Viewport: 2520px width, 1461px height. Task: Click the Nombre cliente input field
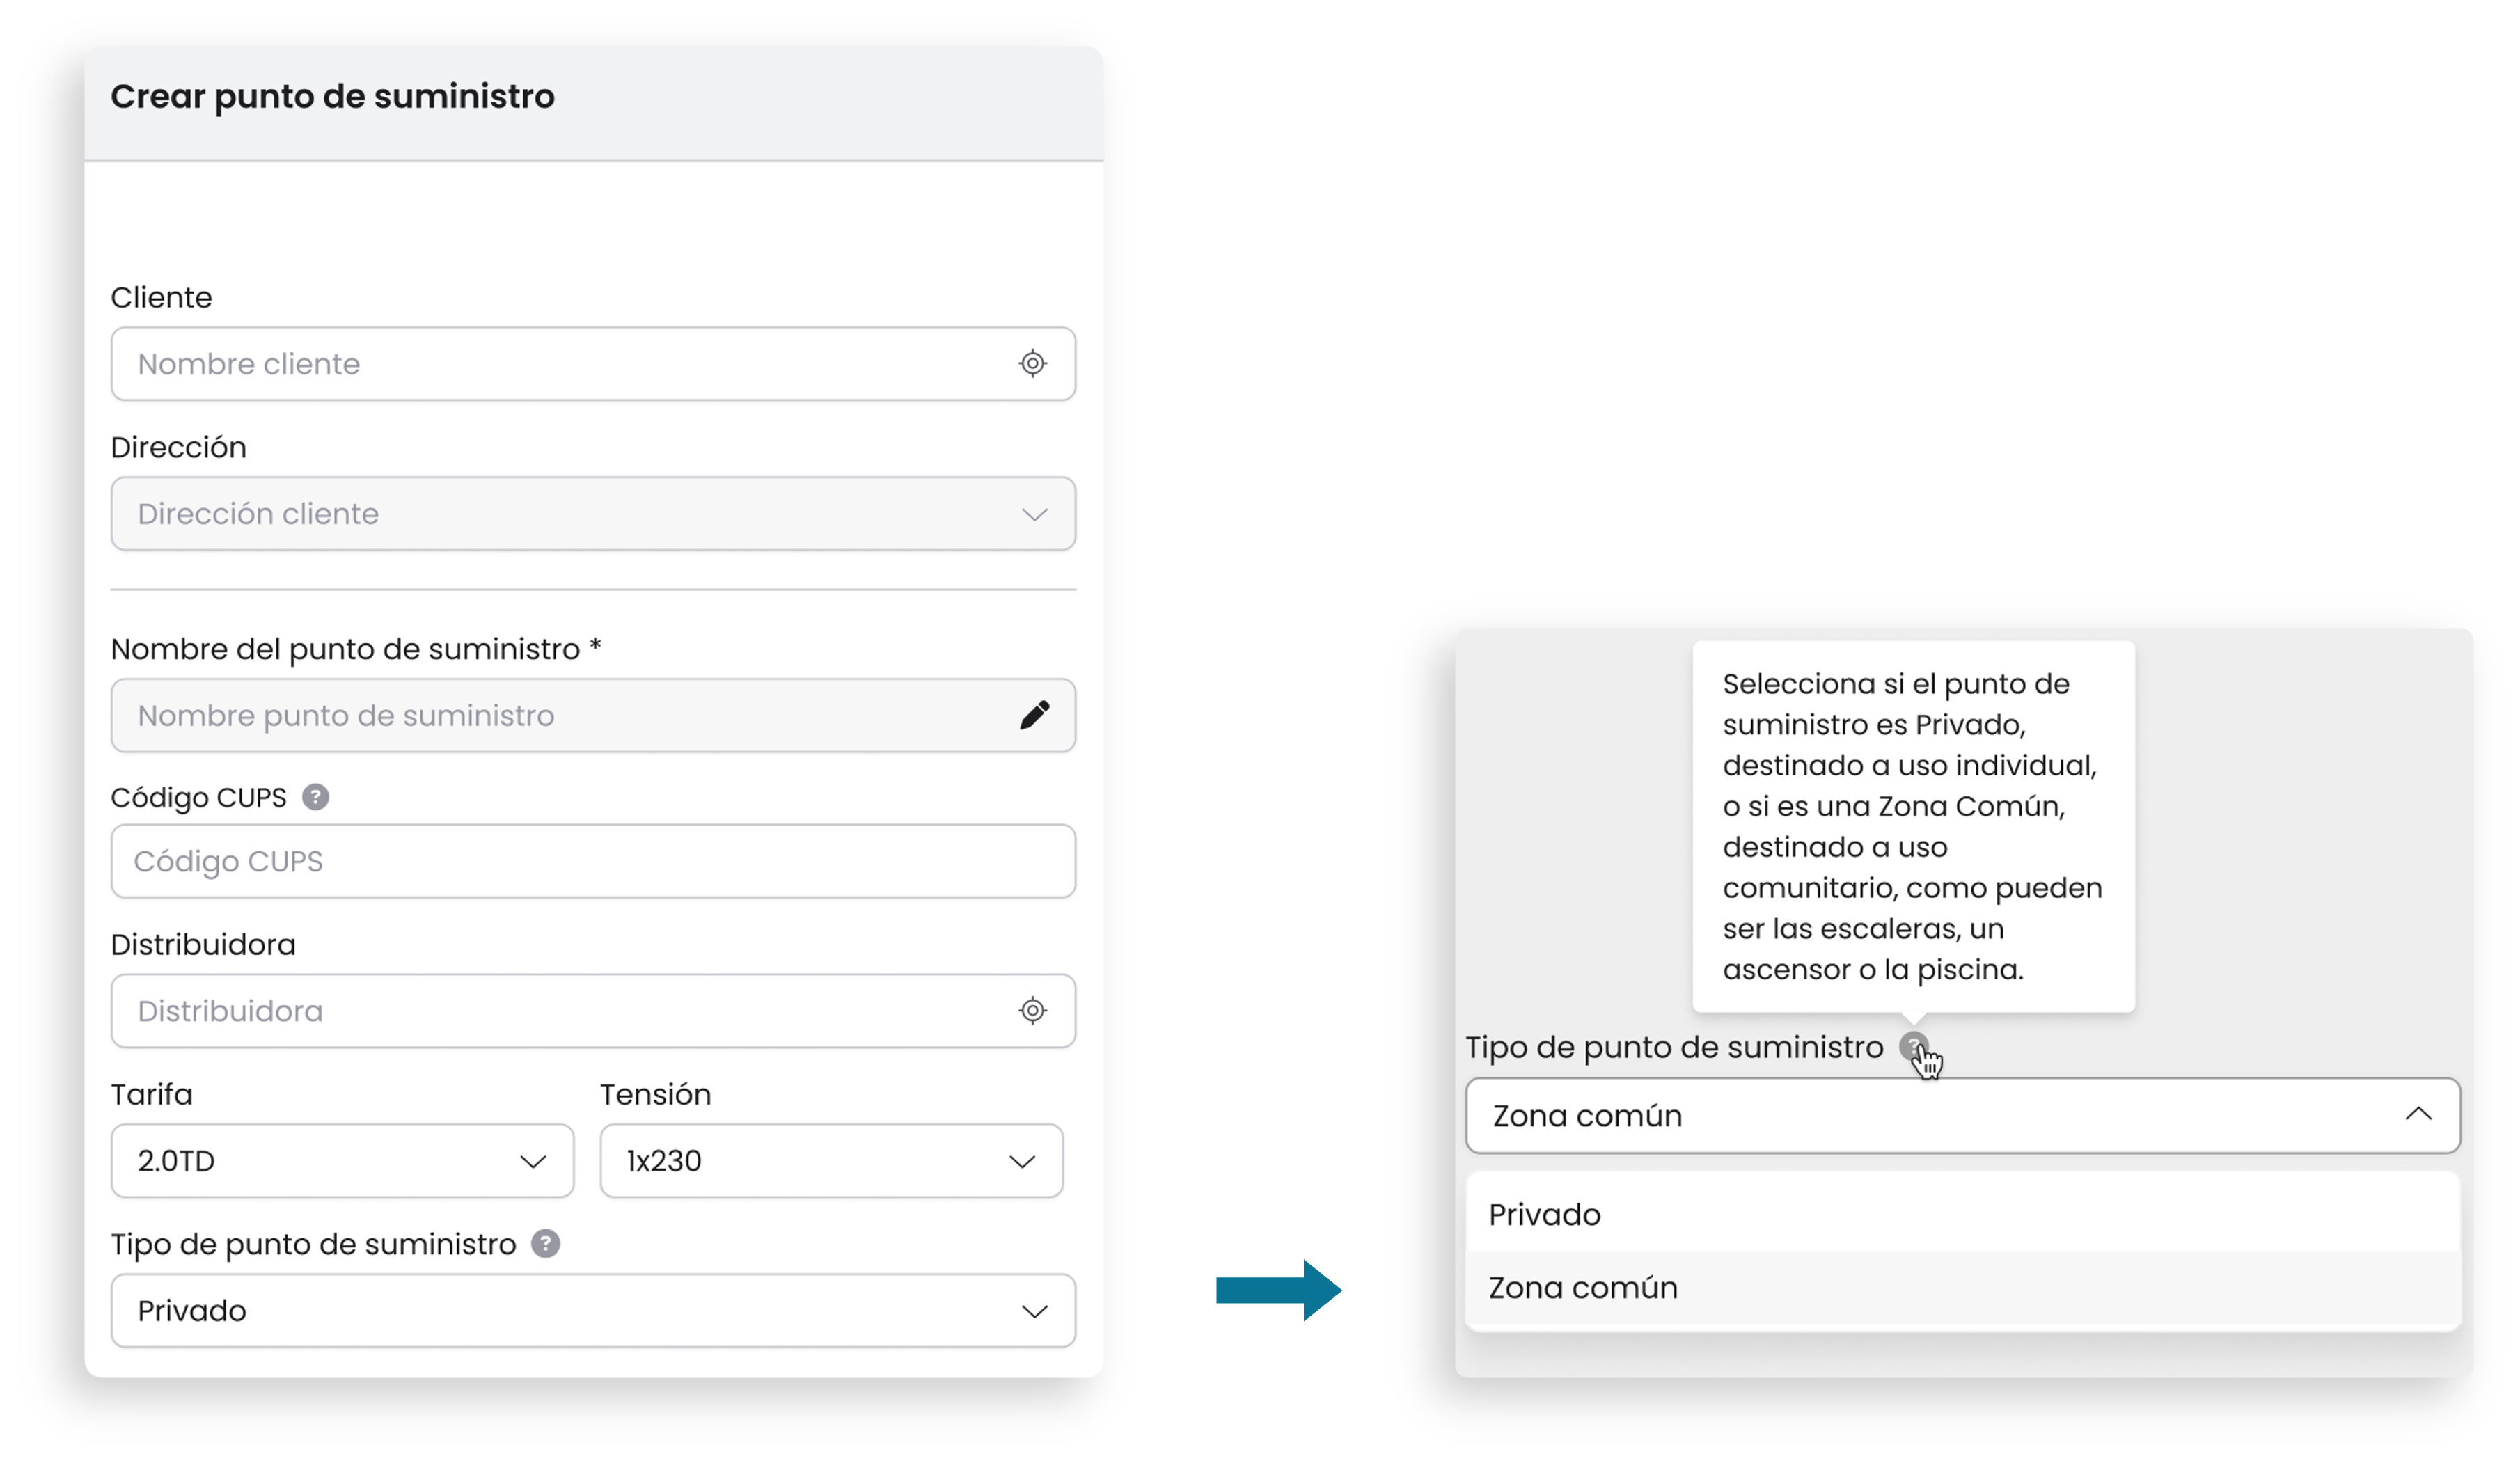593,364
